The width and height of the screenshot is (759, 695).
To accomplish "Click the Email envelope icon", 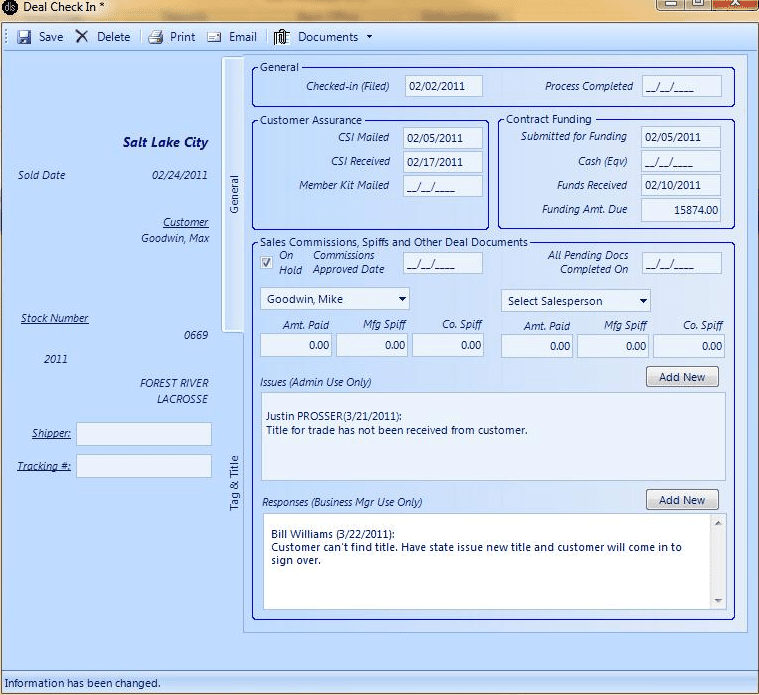I will pyautogui.click(x=214, y=37).
